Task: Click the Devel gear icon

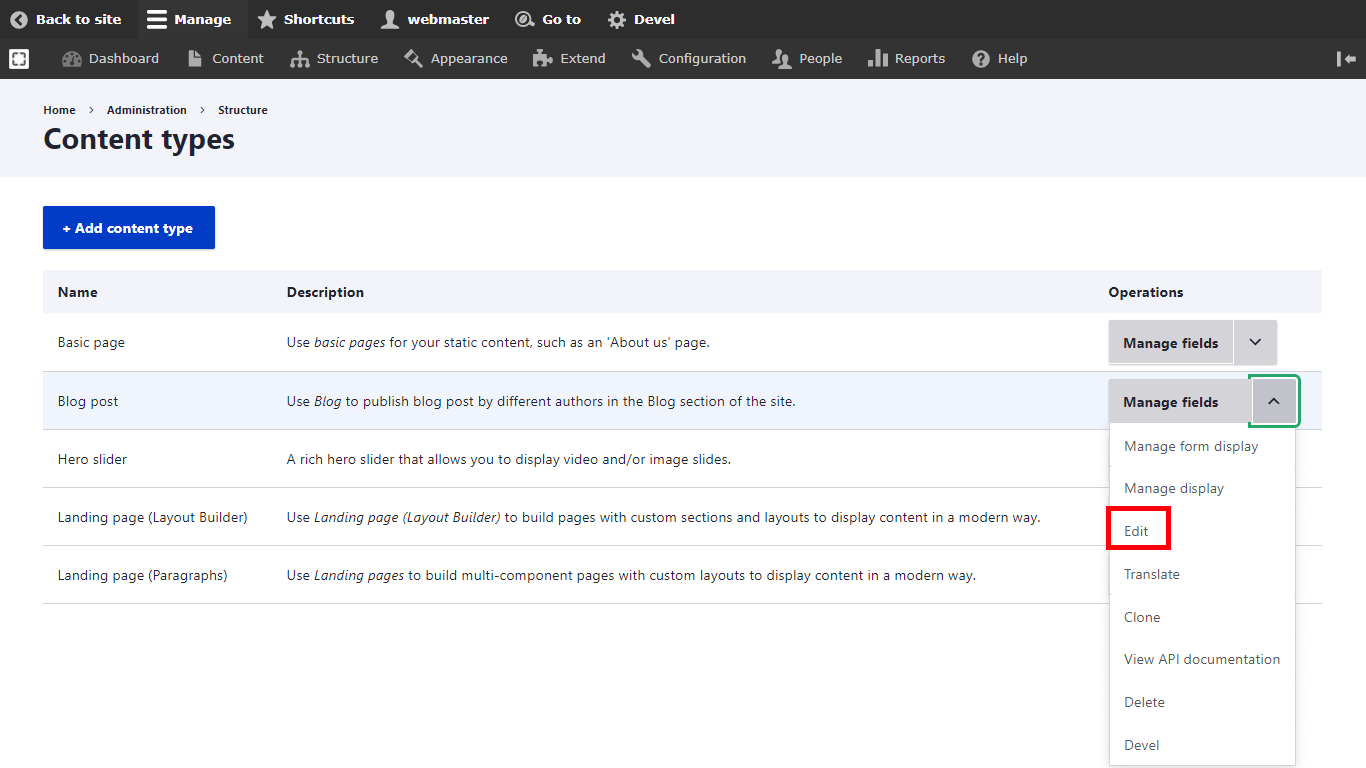Action: [x=617, y=19]
